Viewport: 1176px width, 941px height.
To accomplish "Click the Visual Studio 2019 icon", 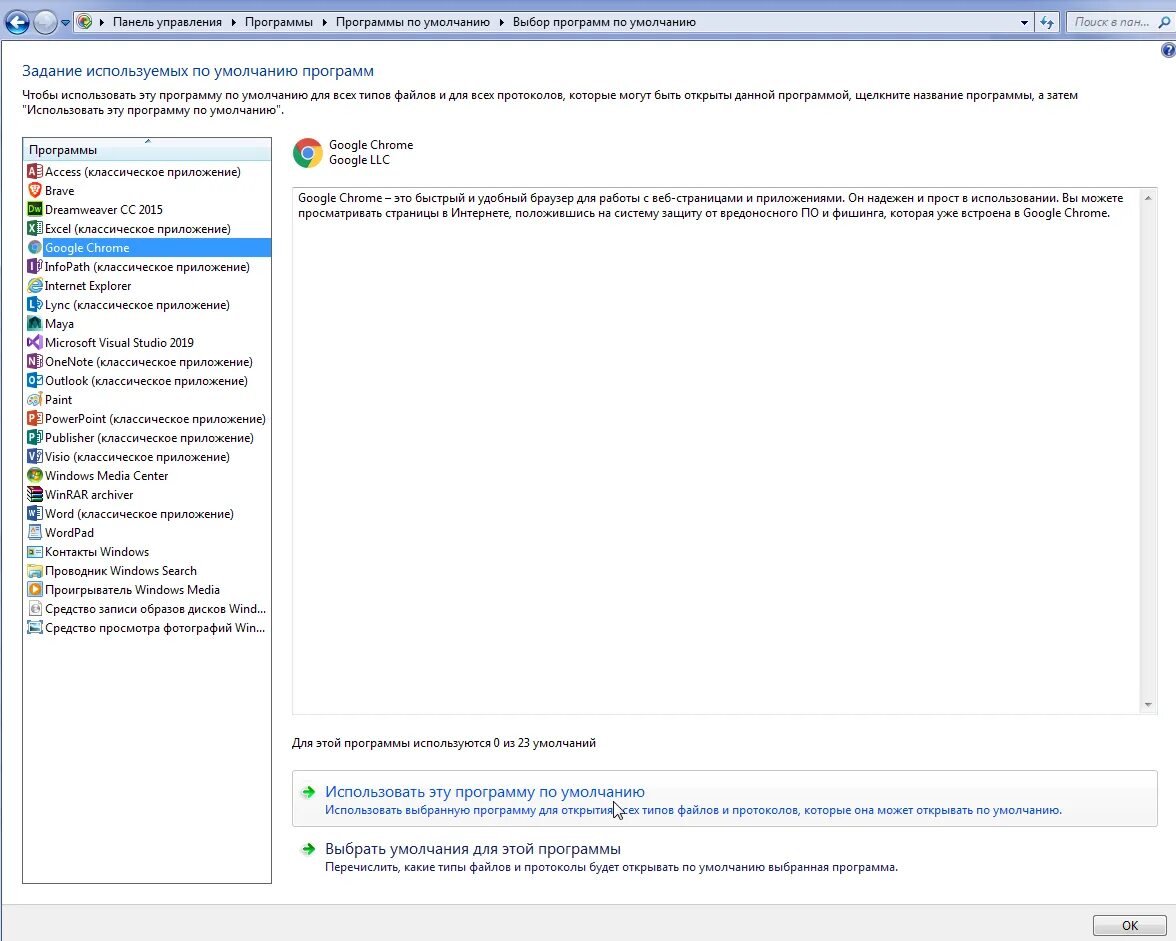I will [34, 343].
